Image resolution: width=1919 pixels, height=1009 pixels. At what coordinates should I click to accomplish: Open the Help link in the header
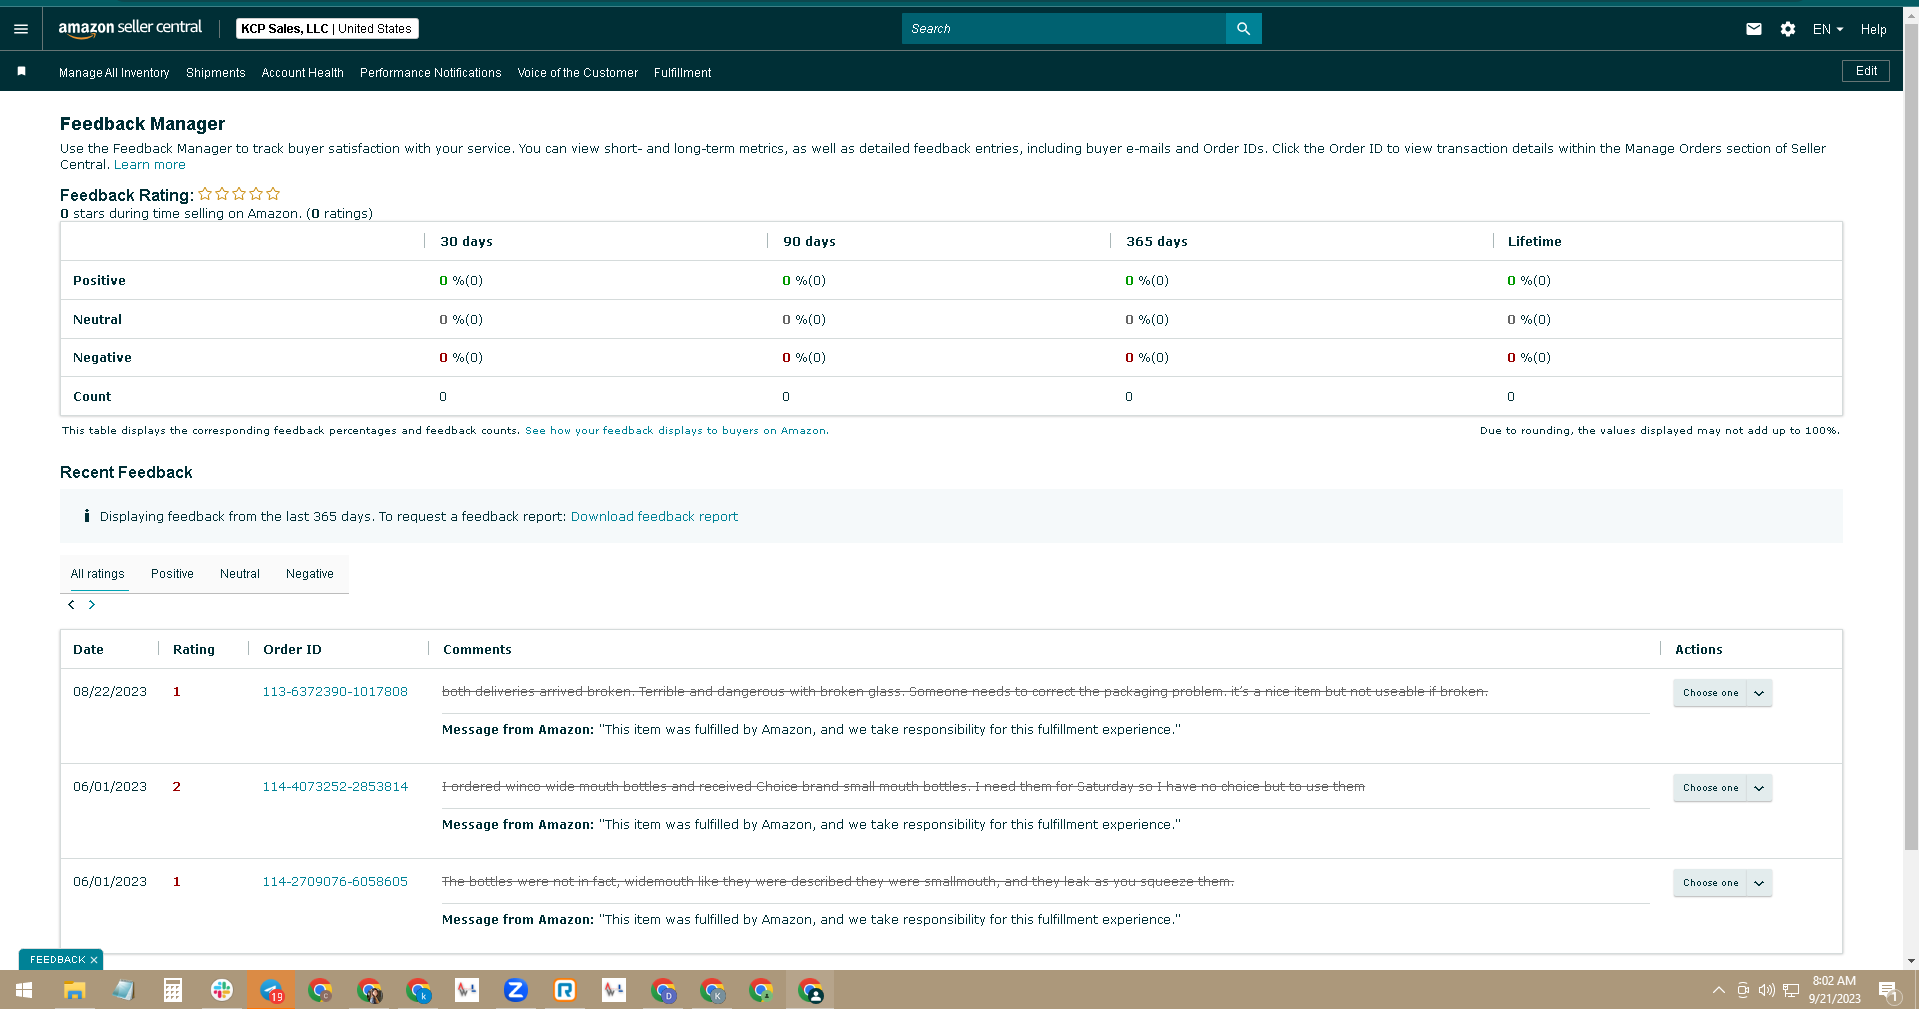(1874, 29)
